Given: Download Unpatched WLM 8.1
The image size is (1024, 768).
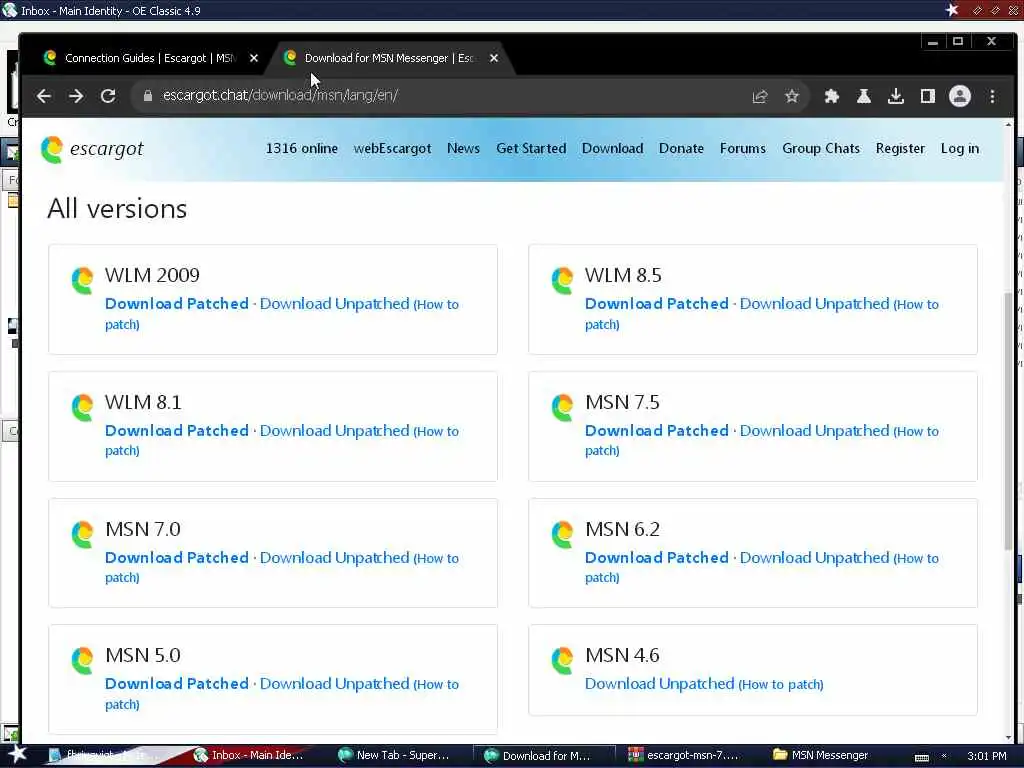Looking at the screenshot, I should tap(334, 431).
